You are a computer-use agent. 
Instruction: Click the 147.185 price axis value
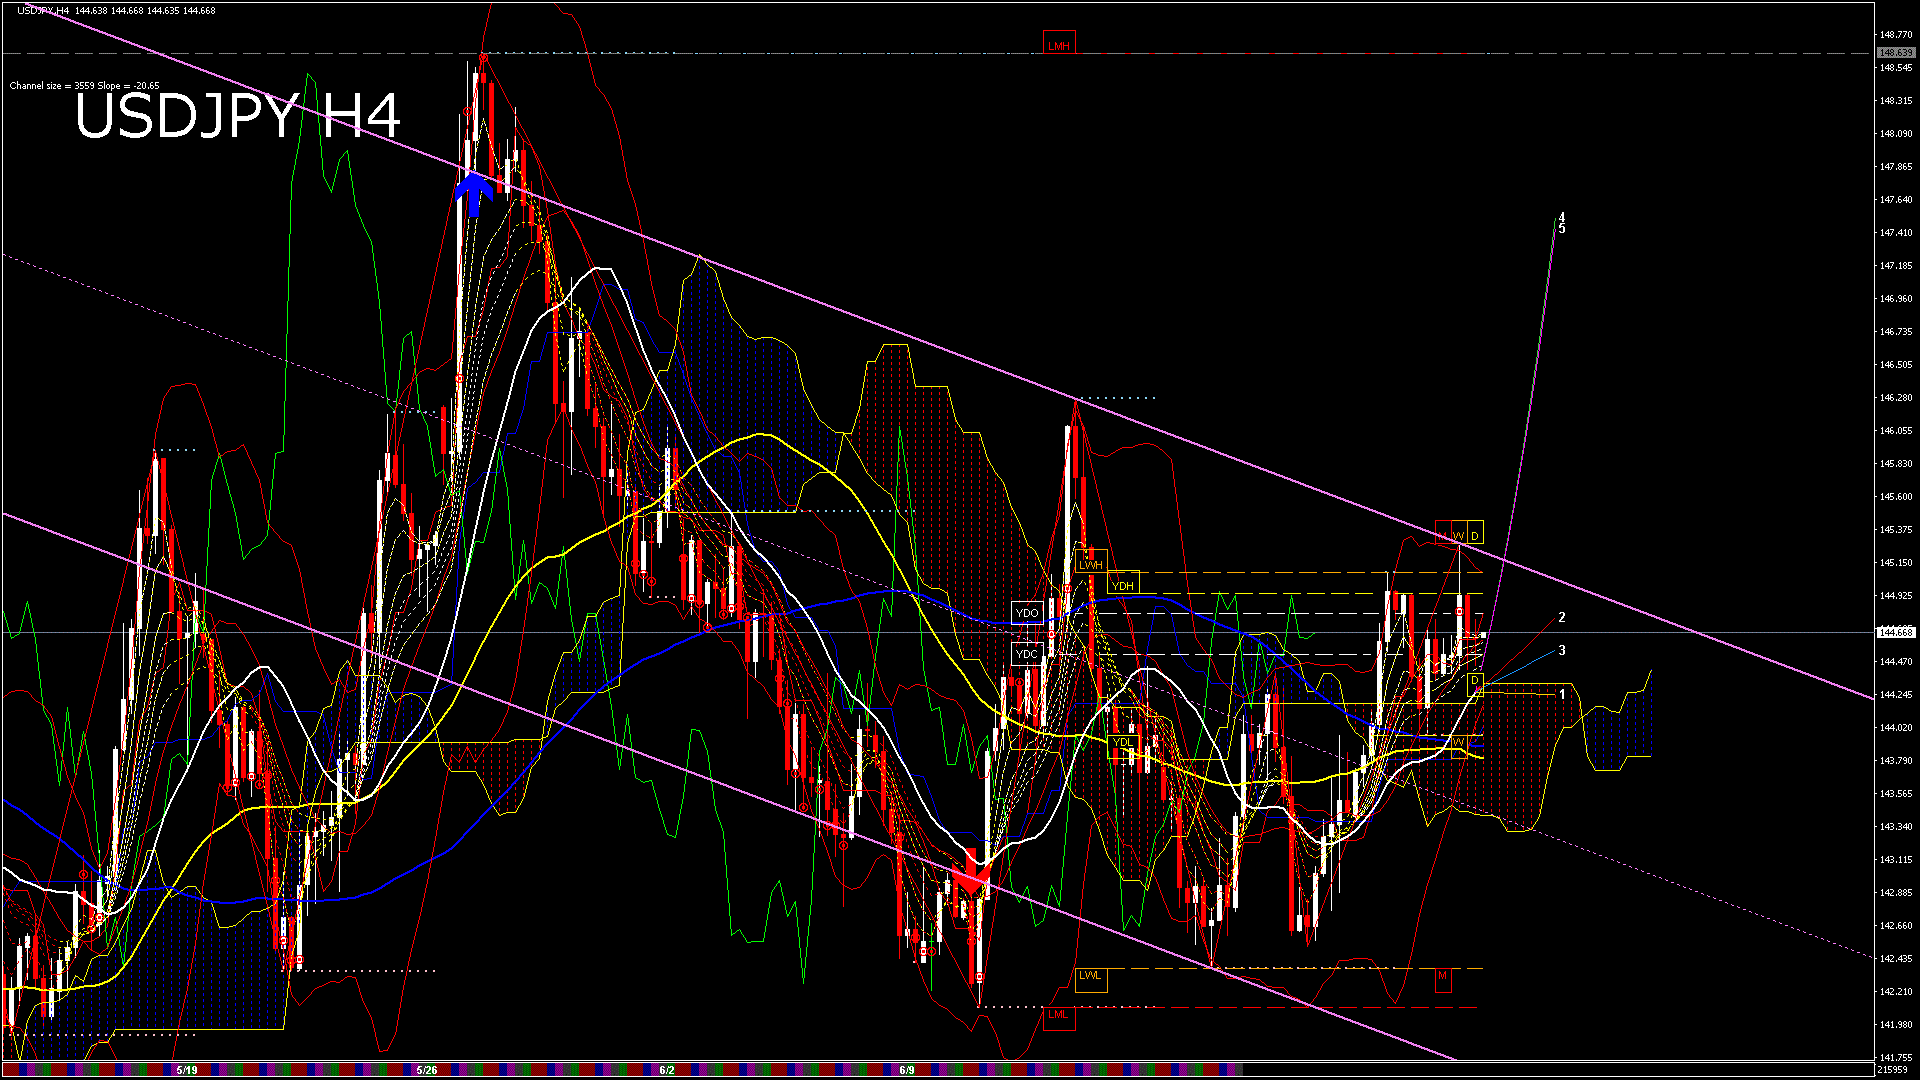tap(1896, 265)
